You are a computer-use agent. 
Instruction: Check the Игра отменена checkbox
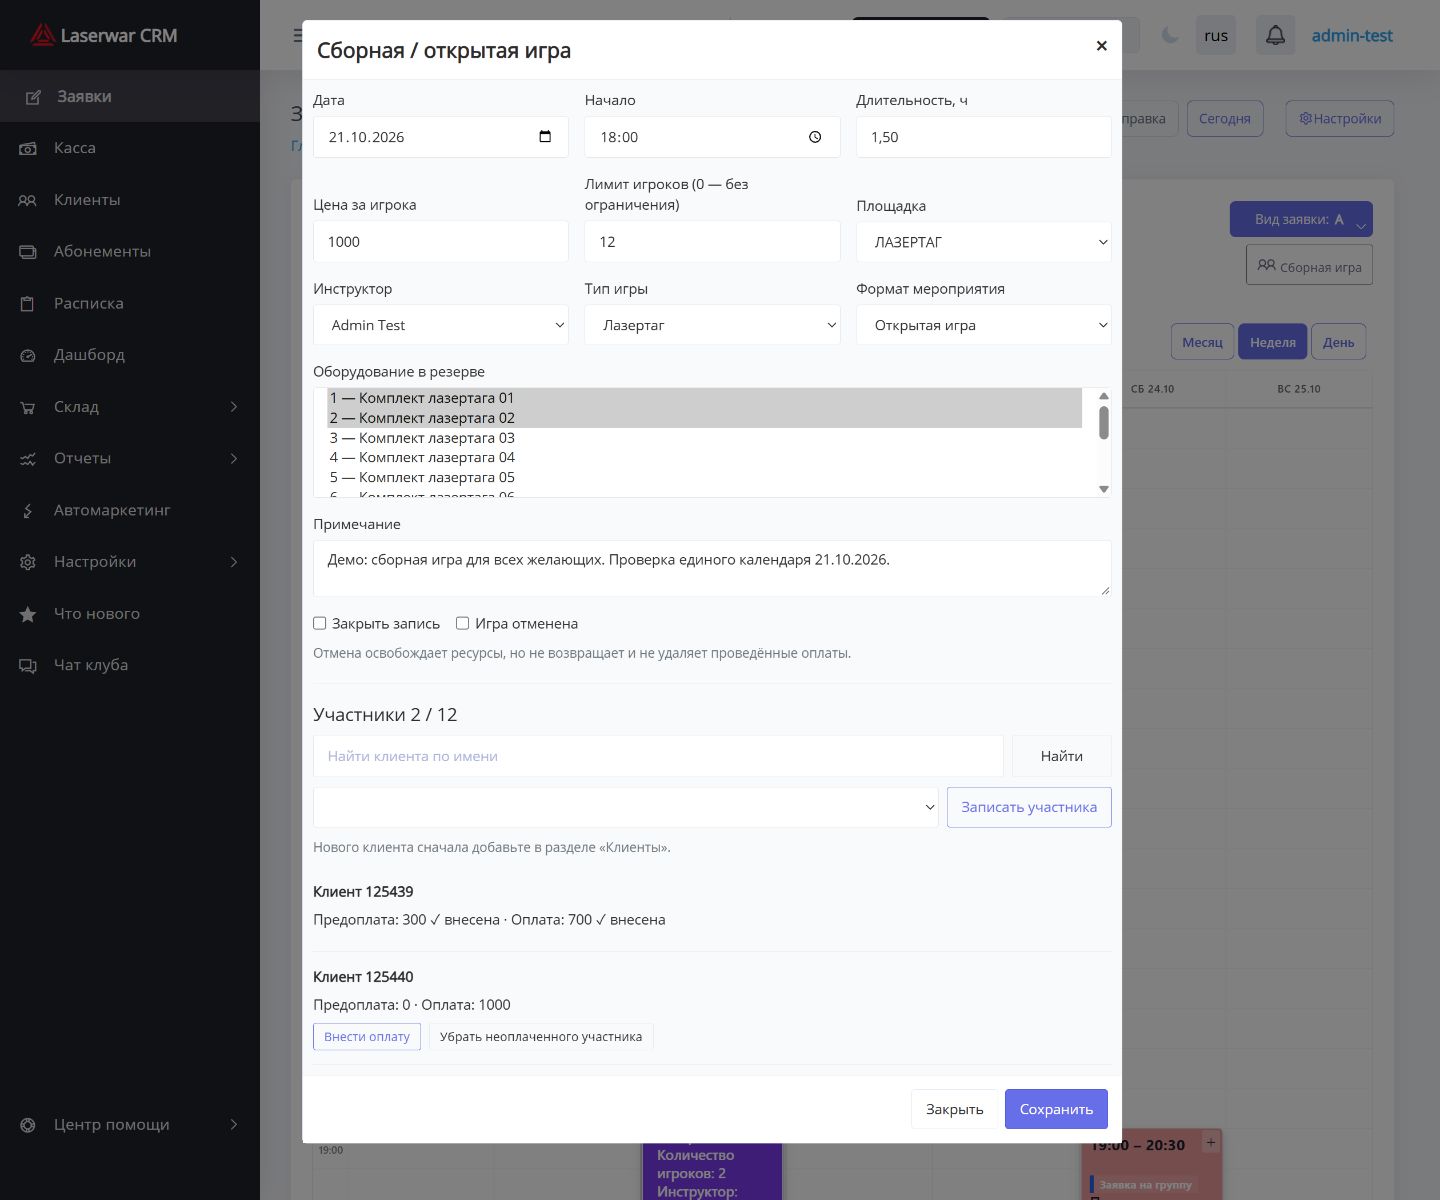(462, 623)
